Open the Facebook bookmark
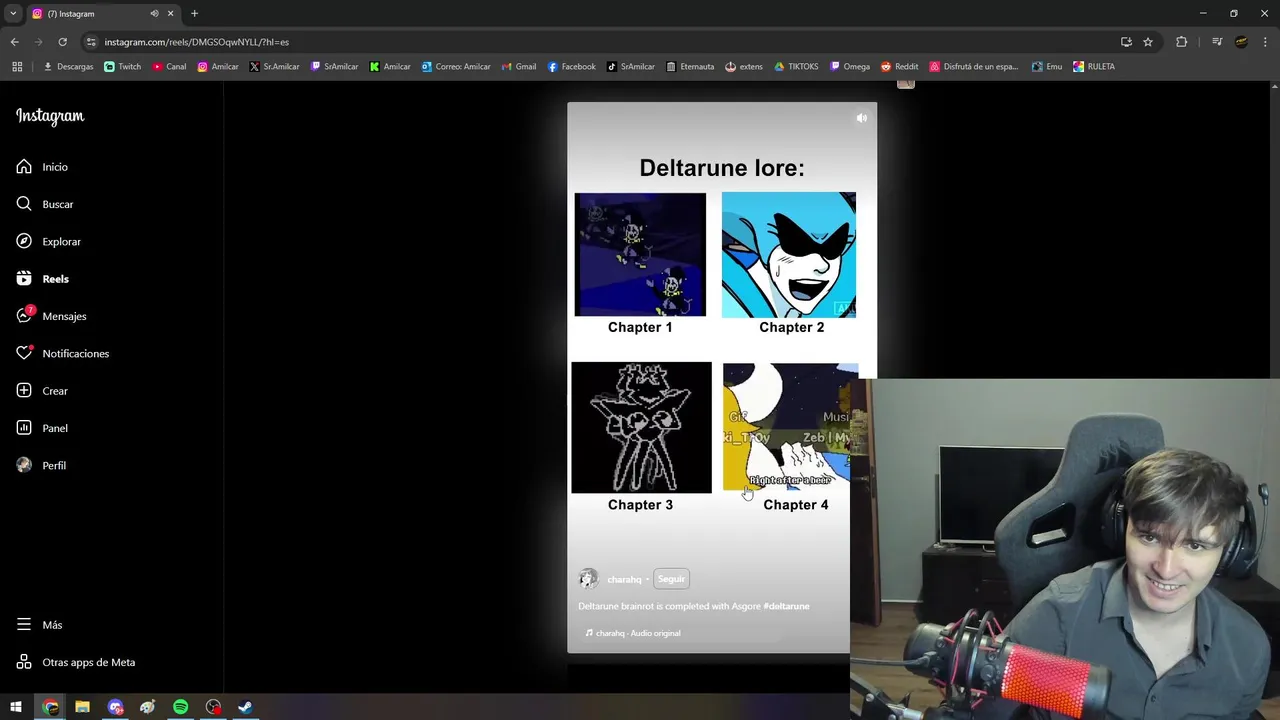 571,67
